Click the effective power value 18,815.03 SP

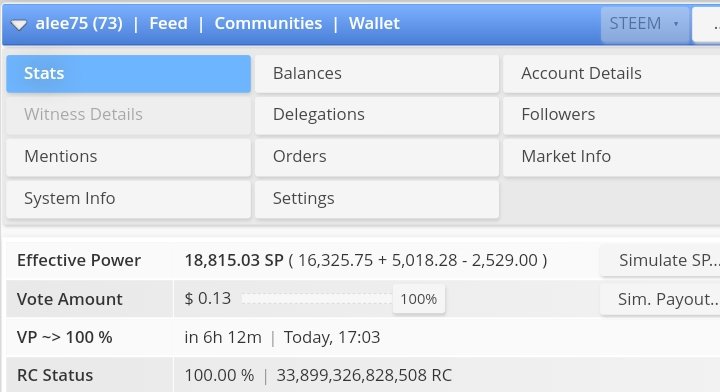tap(234, 260)
